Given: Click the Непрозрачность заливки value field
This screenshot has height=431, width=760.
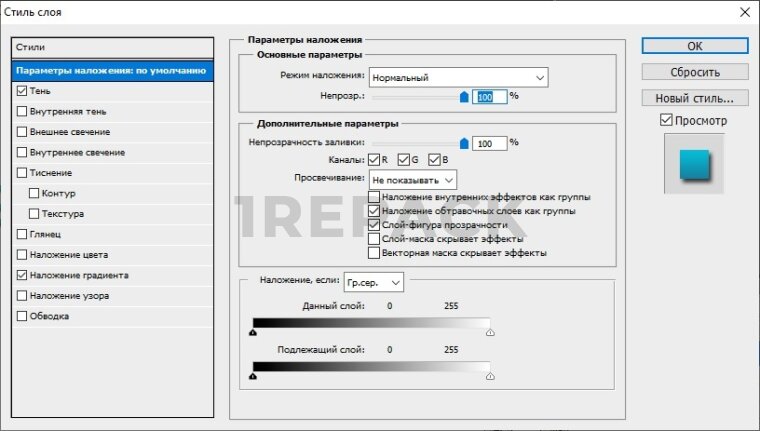Looking at the screenshot, I should point(490,143).
